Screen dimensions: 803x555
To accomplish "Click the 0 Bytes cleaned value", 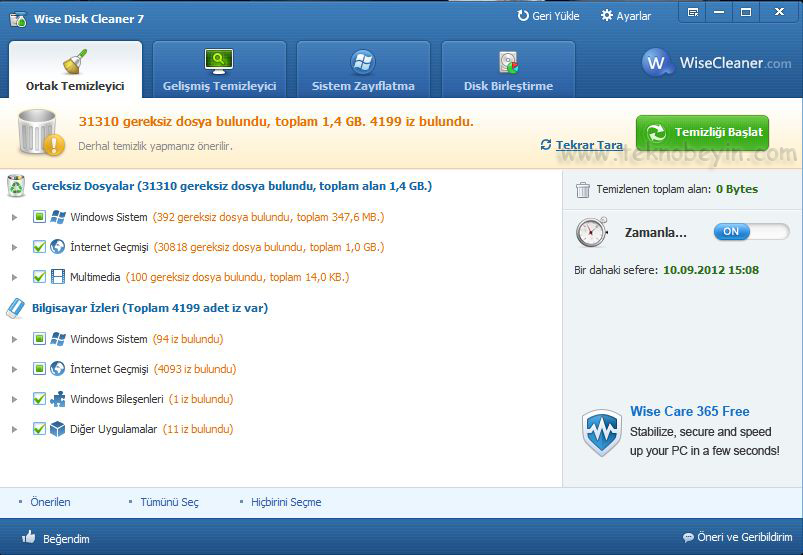I will coord(737,189).
